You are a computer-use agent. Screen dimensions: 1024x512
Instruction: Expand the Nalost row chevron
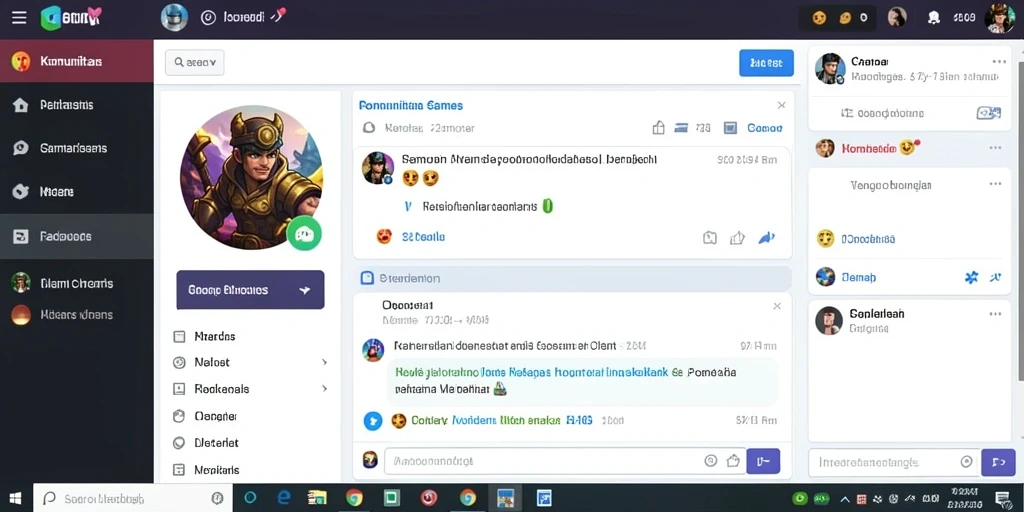point(324,362)
